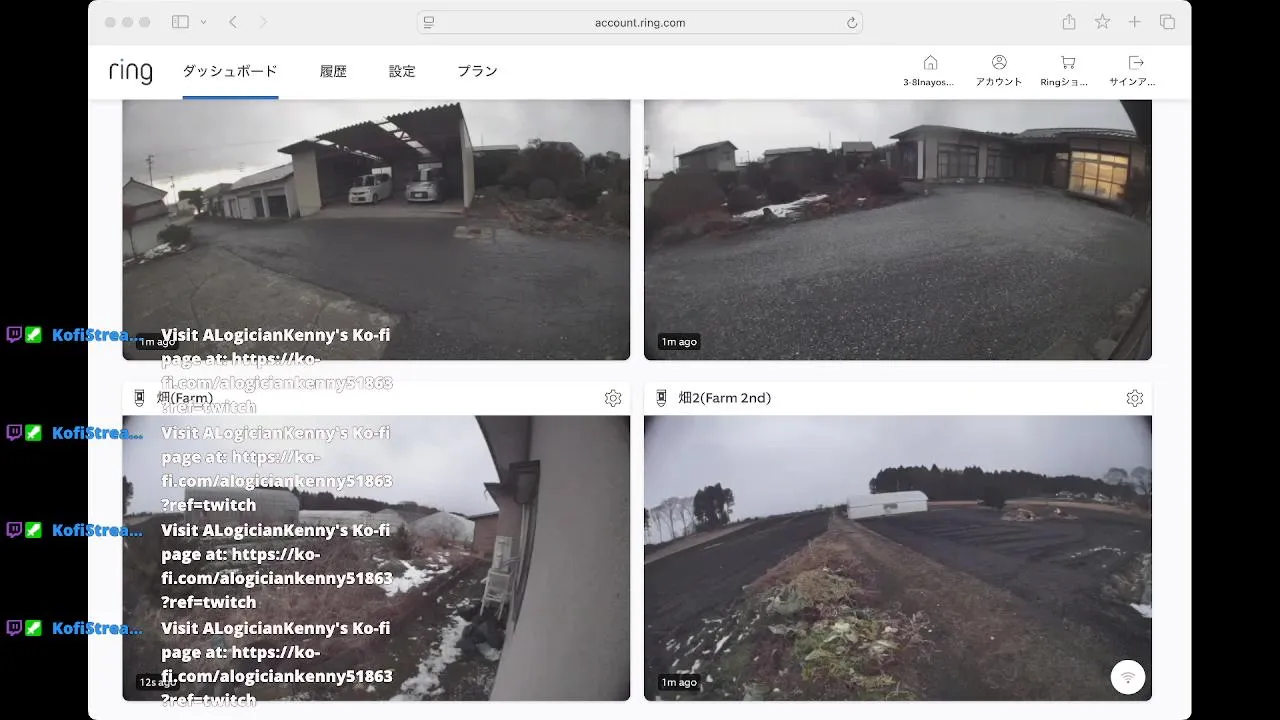
Task: Click the camera device icon beside 畑2(Farm 2nd)
Action: pyautogui.click(x=661, y=398)
